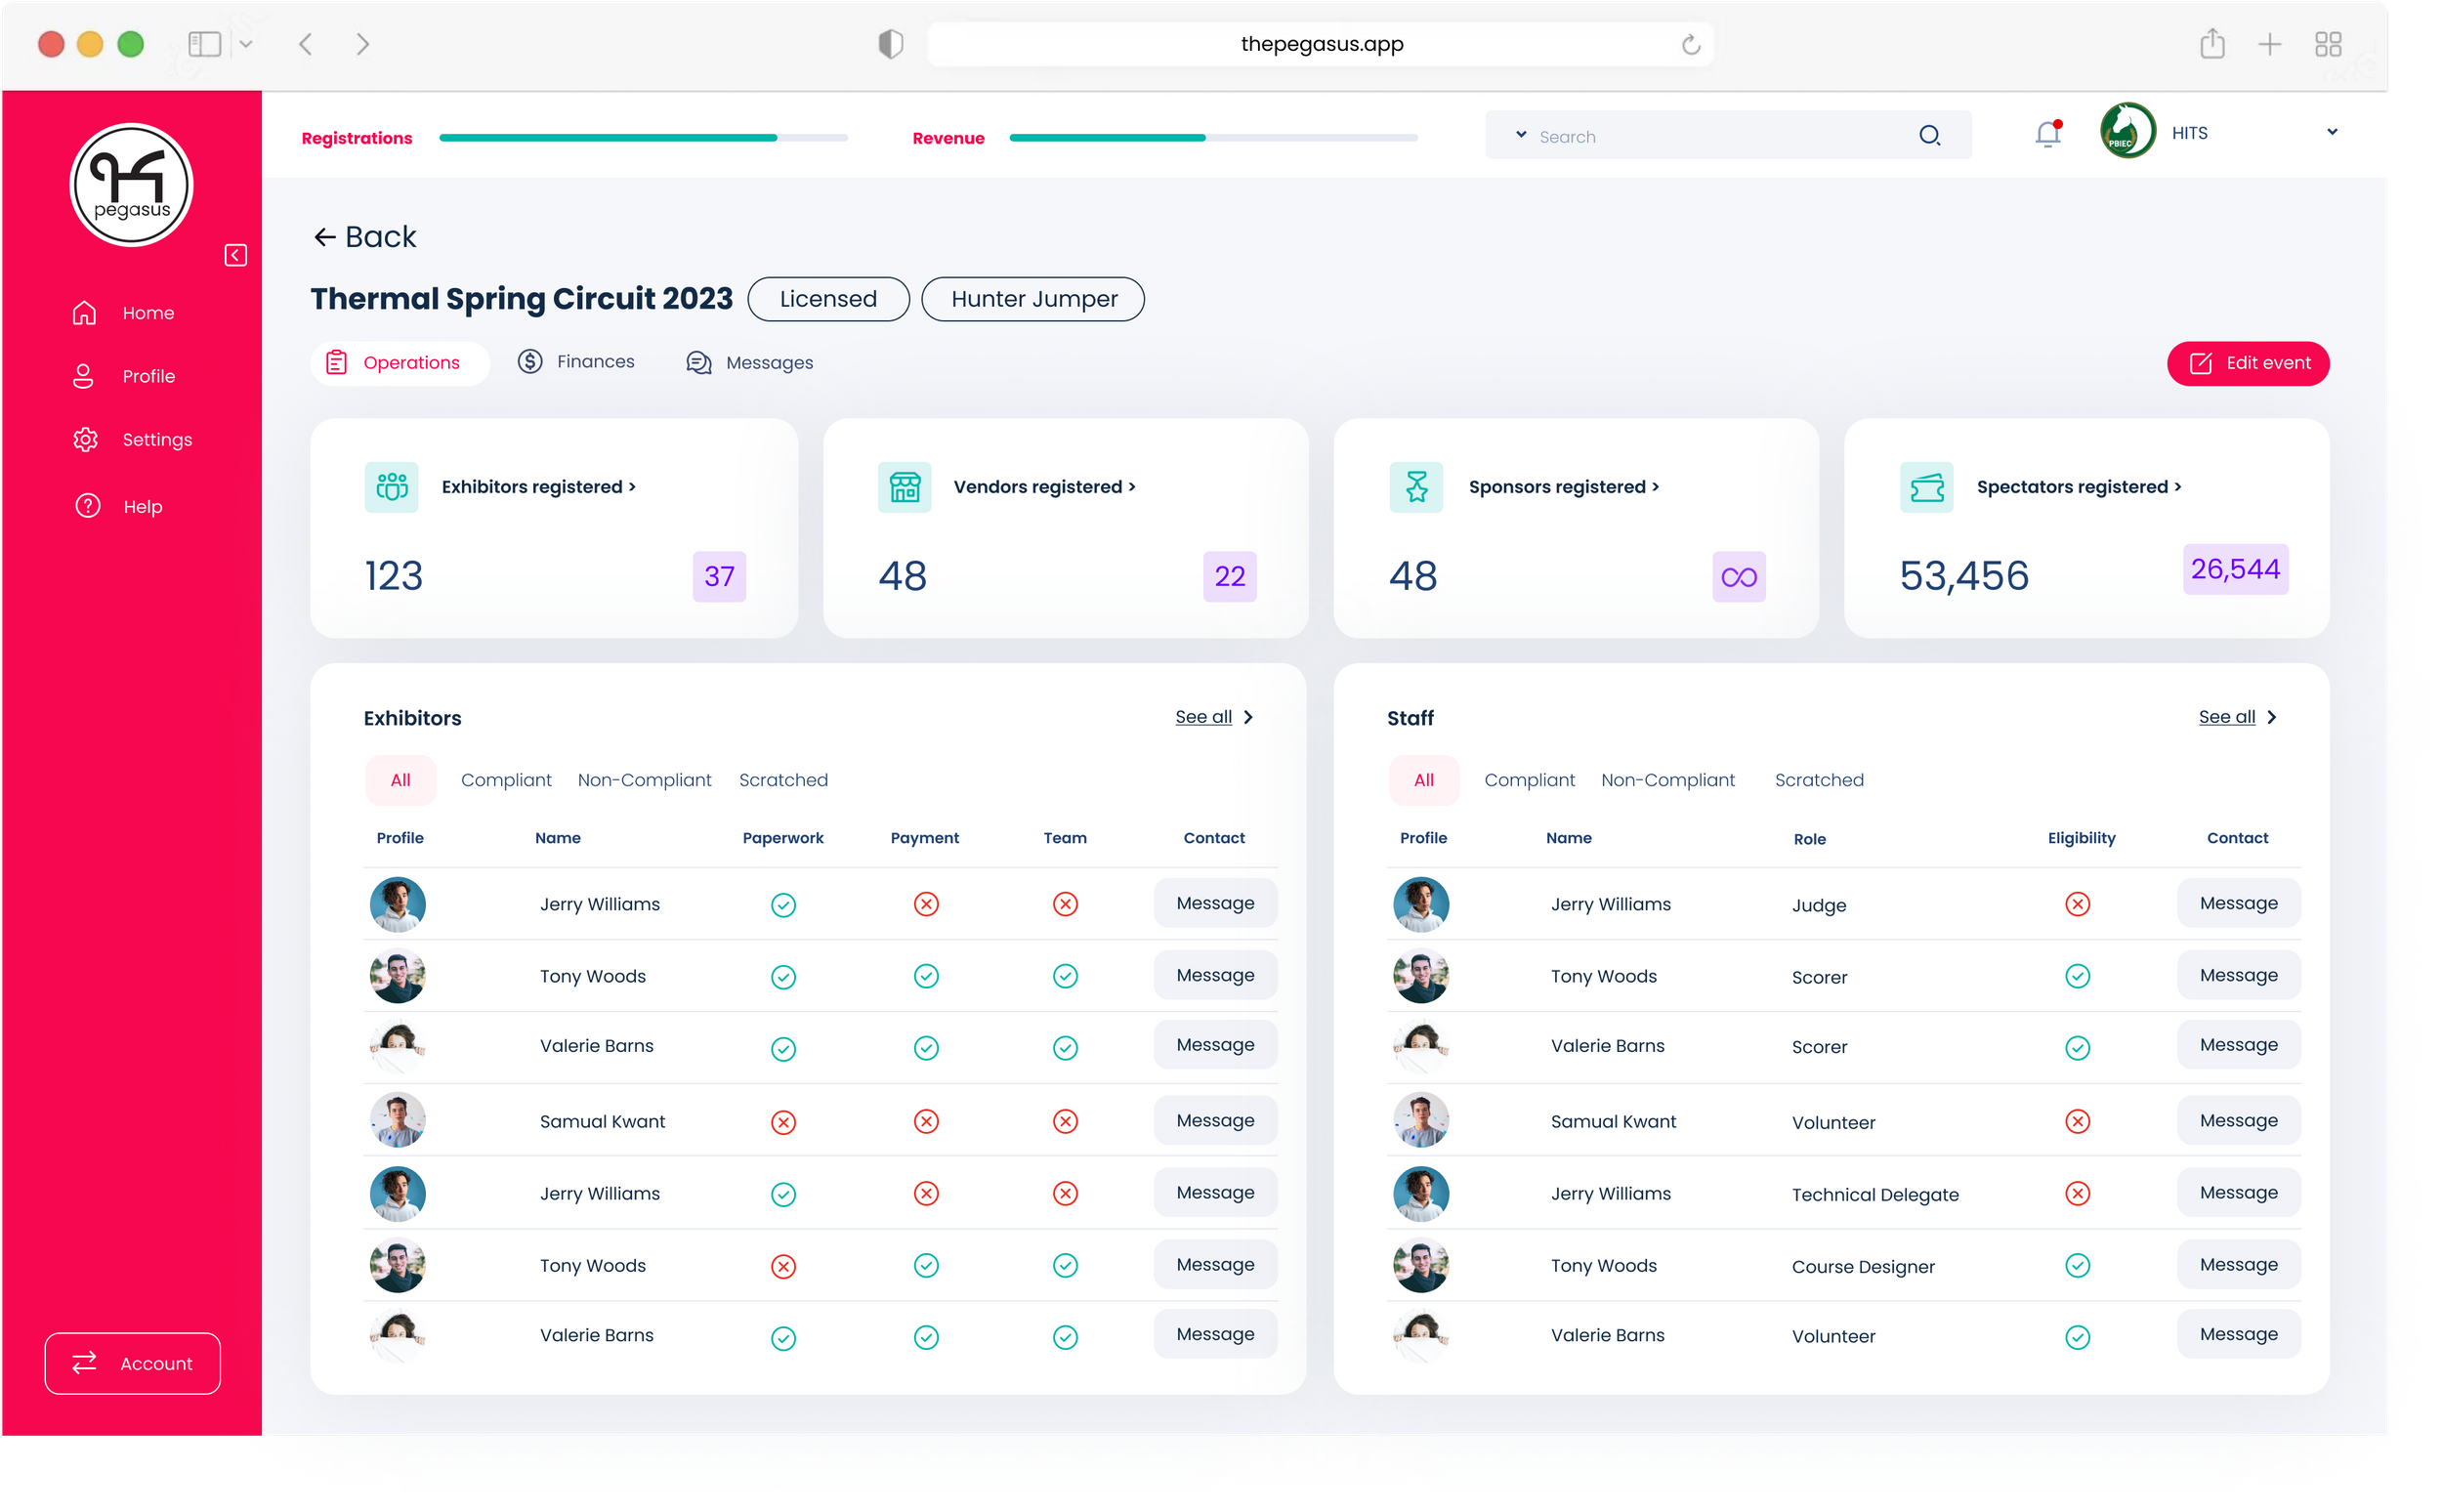Image resolution: width=2442 pixels, height=1512 pixels.
Task: Select Non-Compliant filter under Exhibitors
Action: click(x=644, y=780)
